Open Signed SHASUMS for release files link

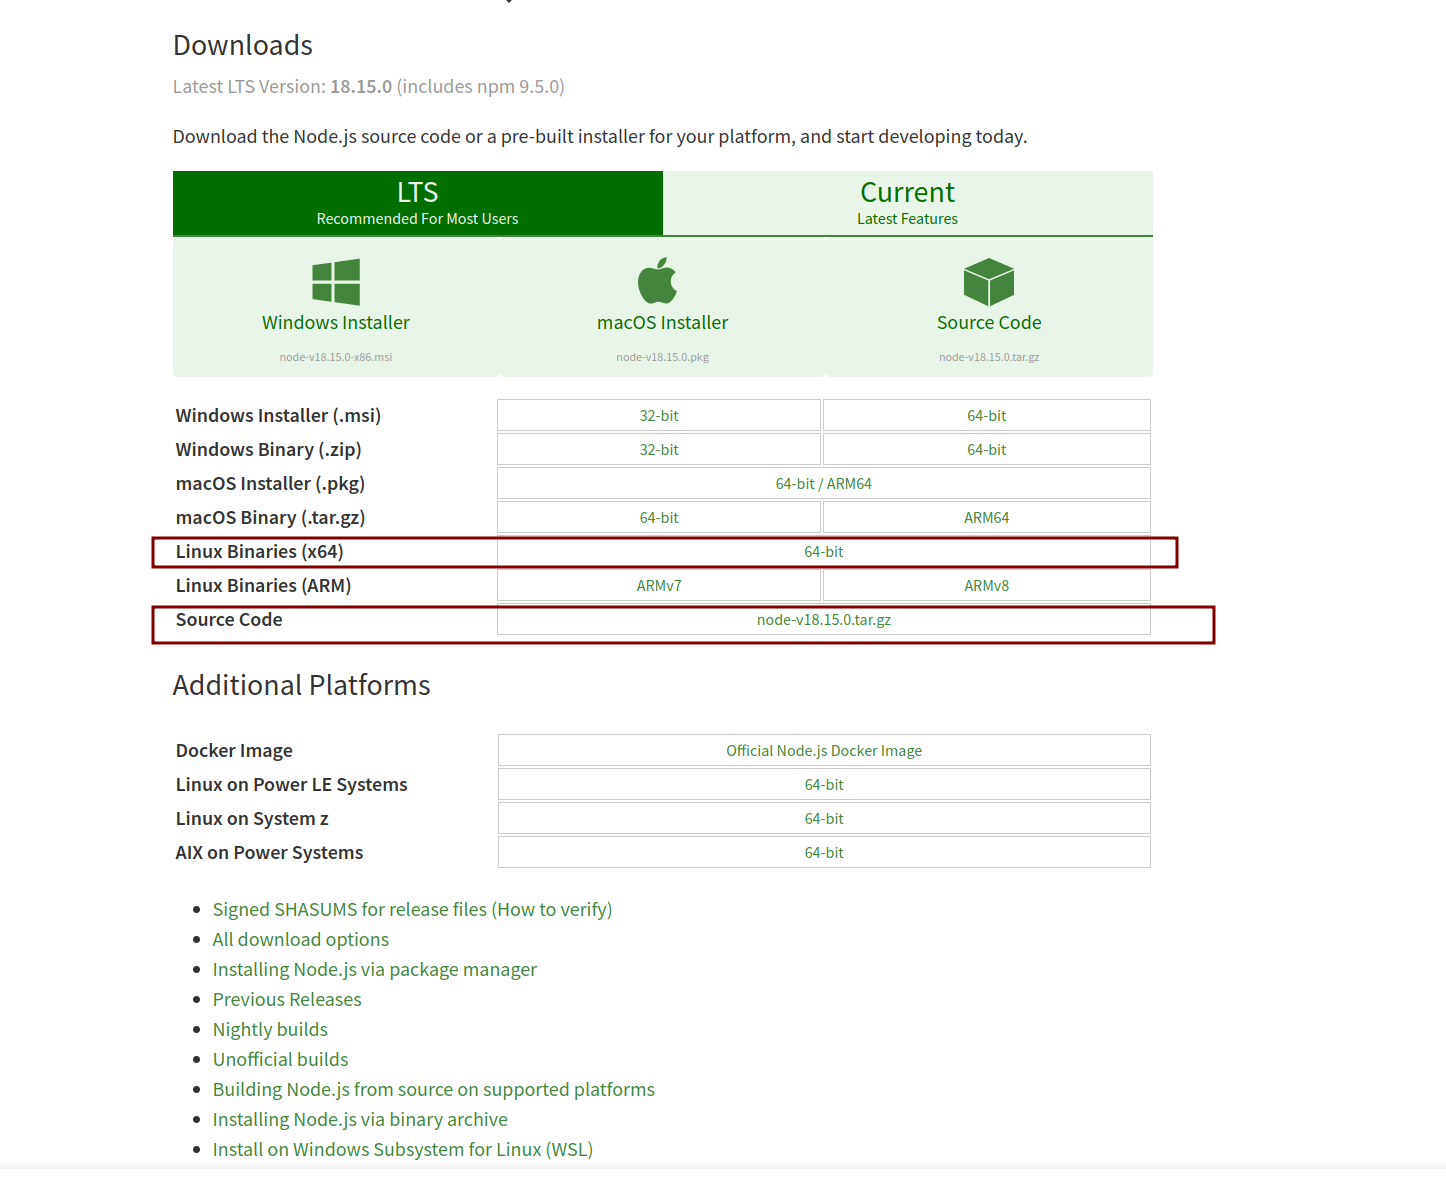click(412, 909)
